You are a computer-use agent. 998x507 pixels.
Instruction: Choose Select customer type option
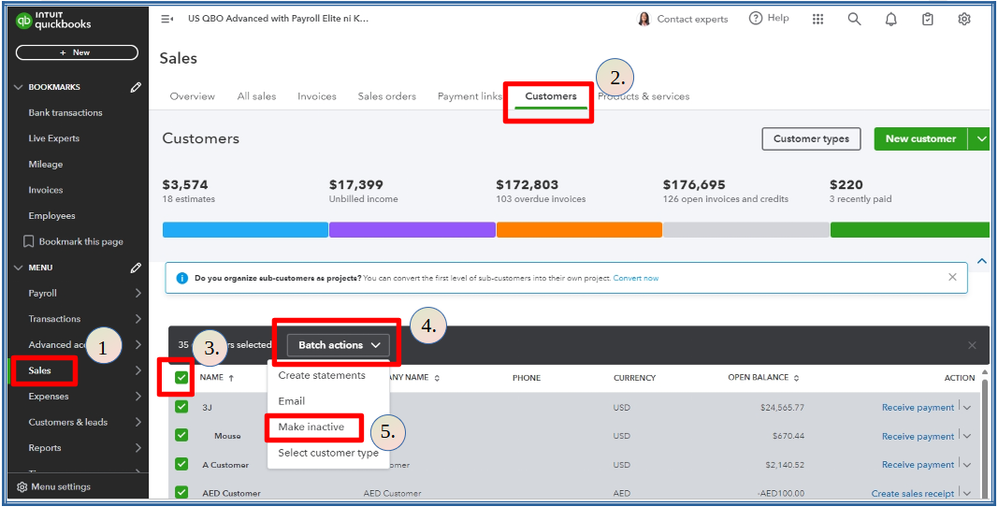click(328, 453)
